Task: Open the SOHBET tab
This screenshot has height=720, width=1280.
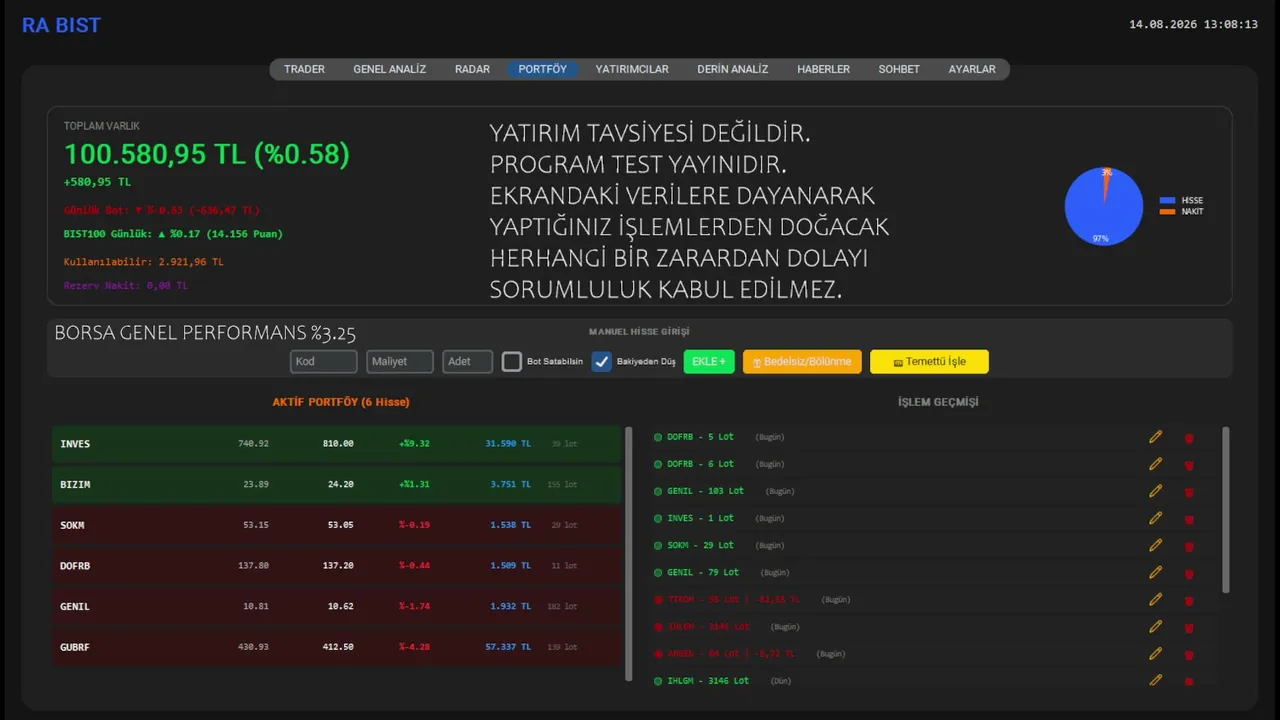Action: [899, 69]
